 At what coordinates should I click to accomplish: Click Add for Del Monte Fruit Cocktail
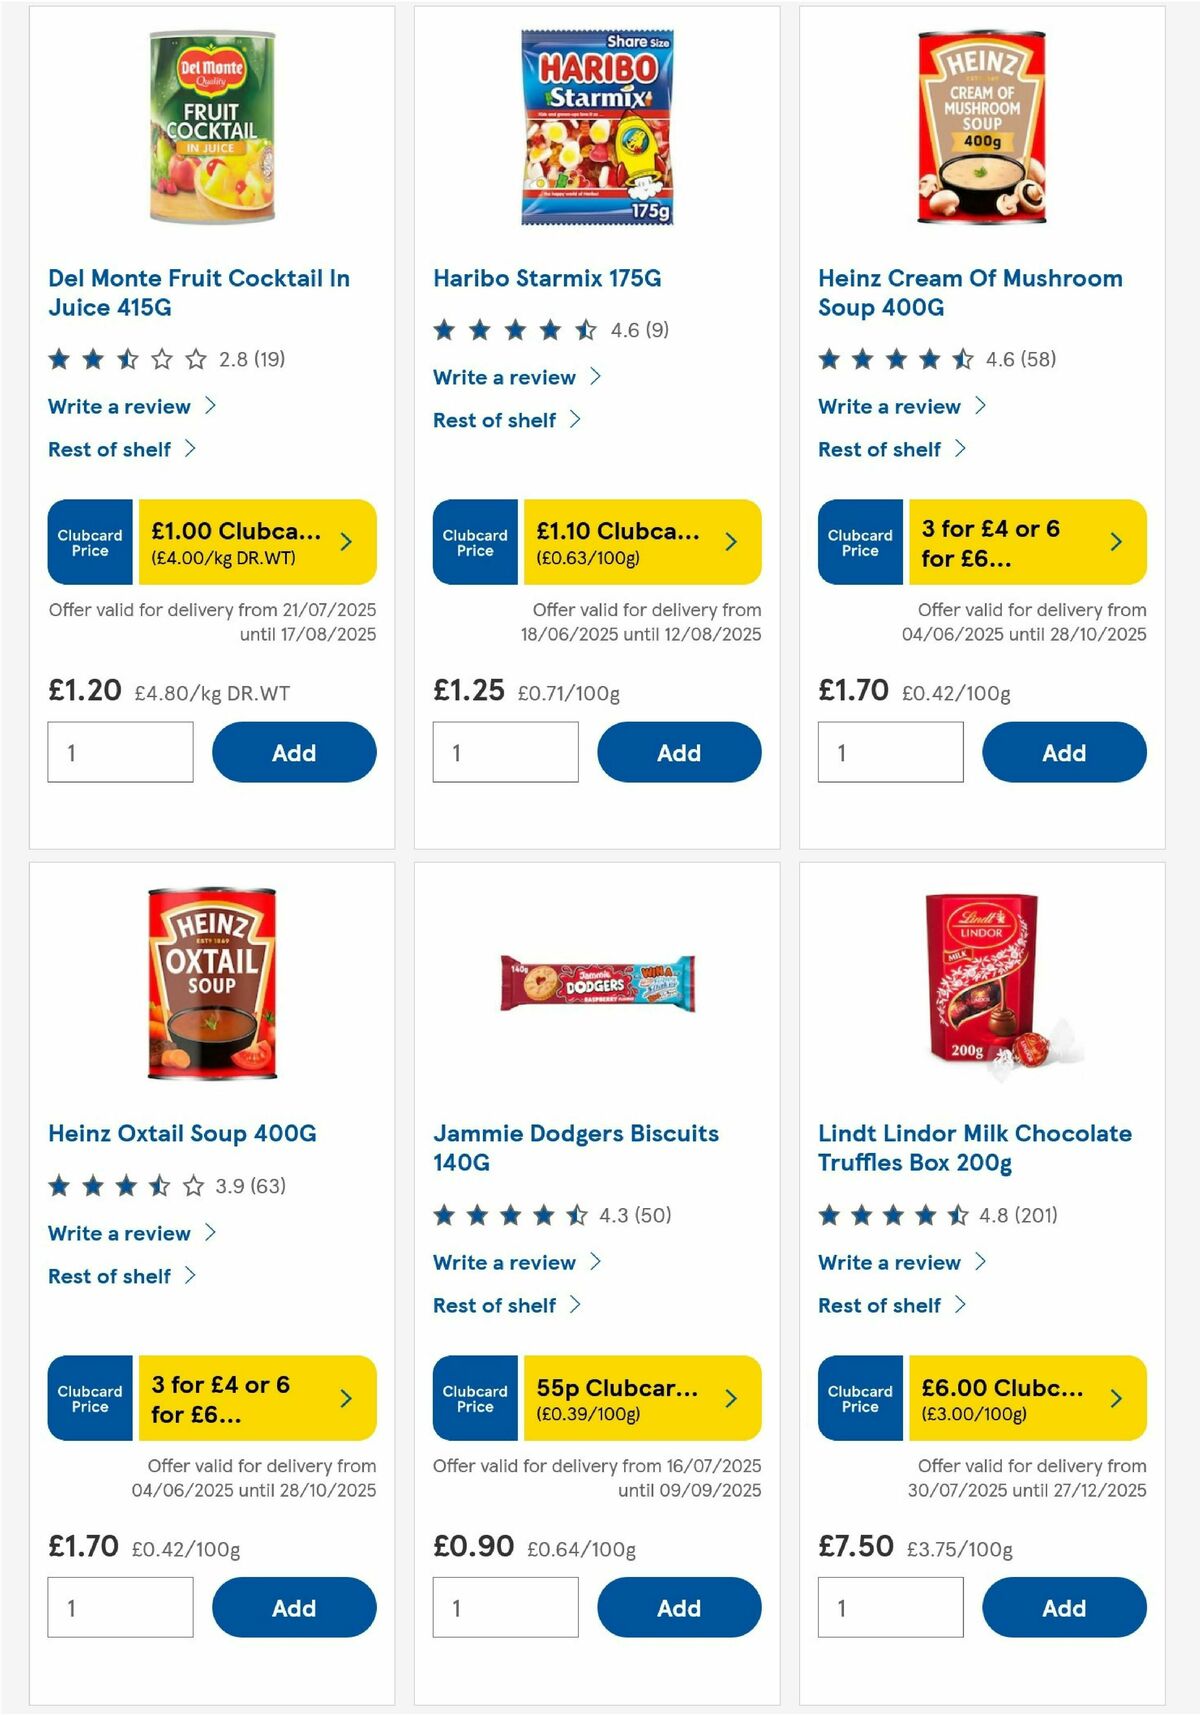pyautogui.click(x=293, y=752)
